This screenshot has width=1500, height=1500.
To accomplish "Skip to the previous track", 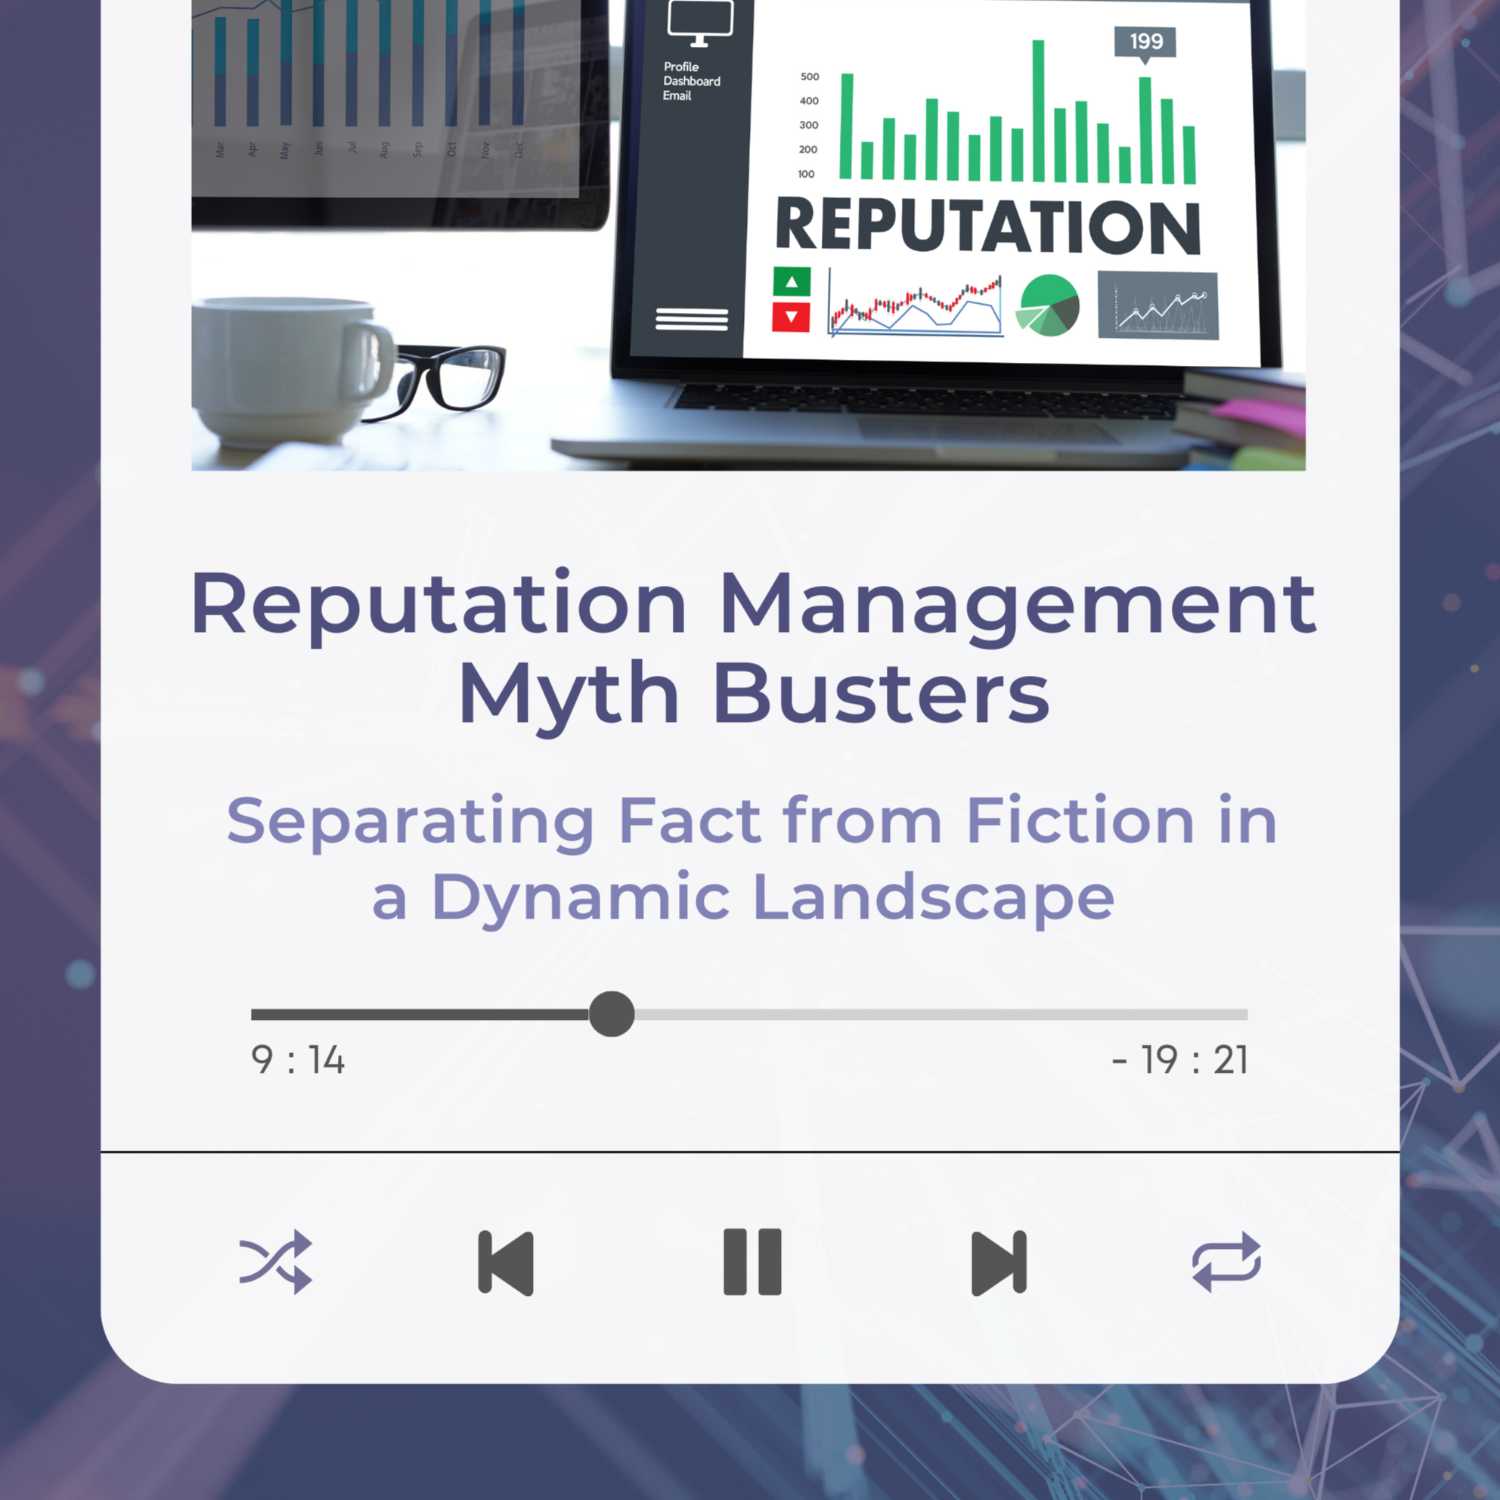I will [506, 1263].
